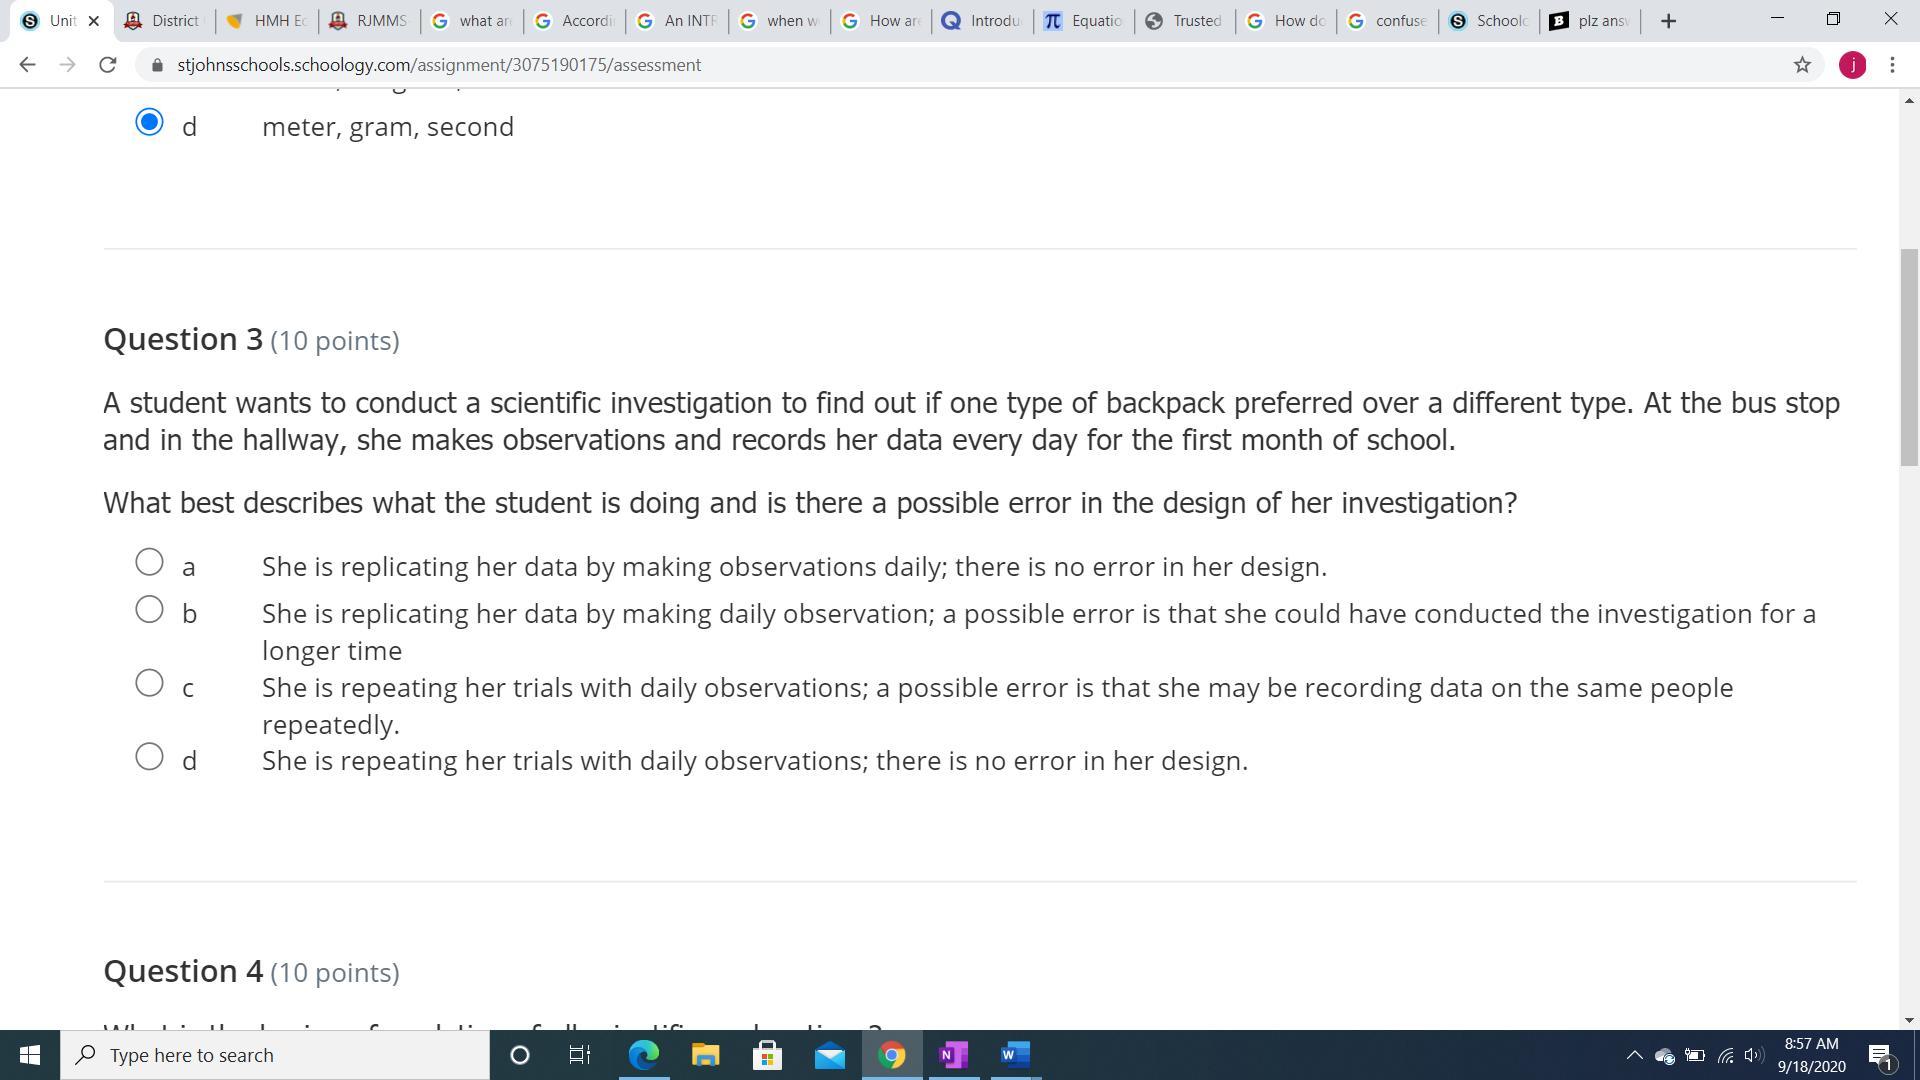Image resolution: width=1920 pixels, height=1080 pixels.
Task: Reload the current page
Action: pos(108,65)
